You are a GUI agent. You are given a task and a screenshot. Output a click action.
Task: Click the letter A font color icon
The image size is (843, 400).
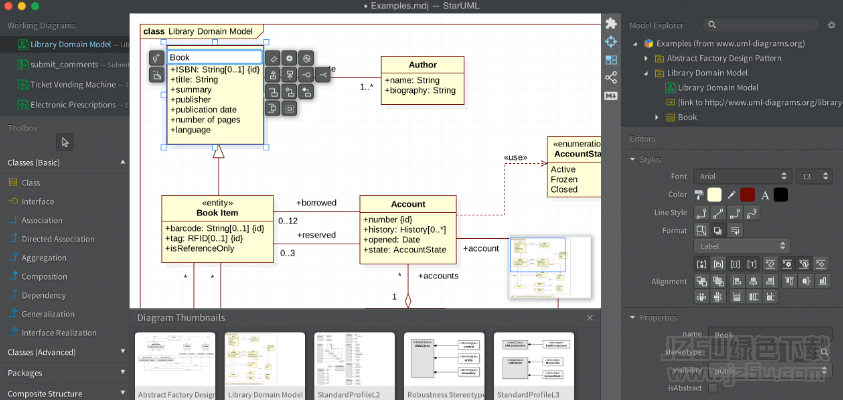point(765,195)
